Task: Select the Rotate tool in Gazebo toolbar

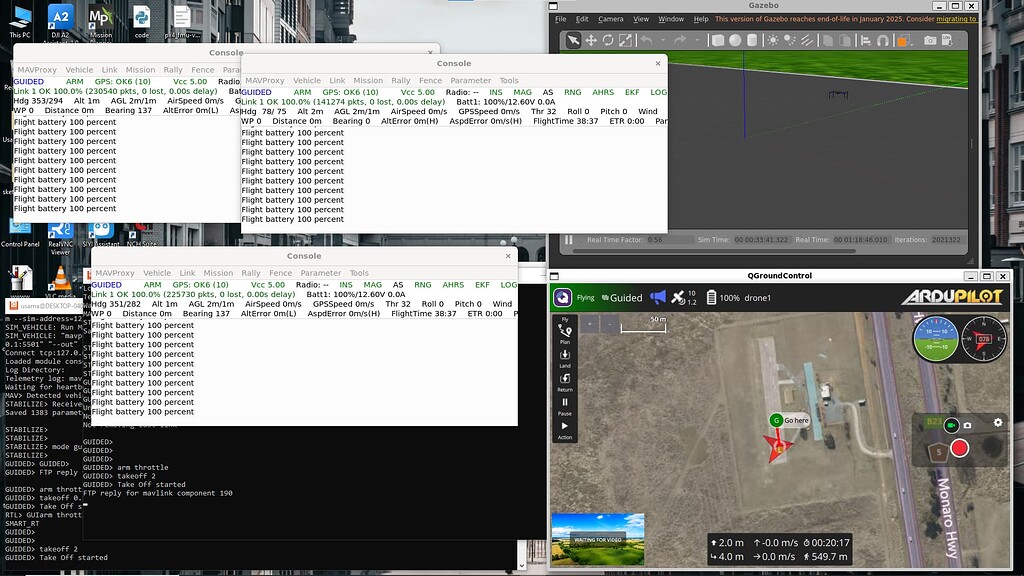Action: 608,40
